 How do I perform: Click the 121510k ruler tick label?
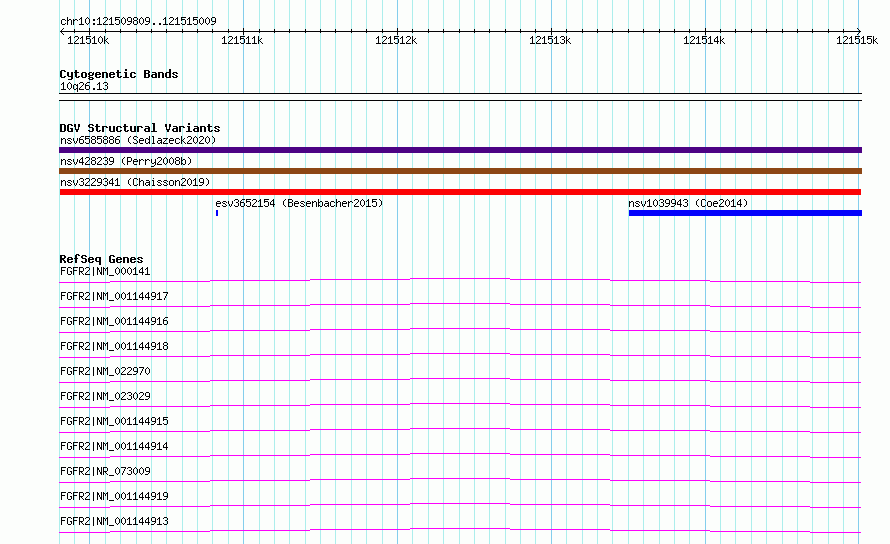click(x=88, y=40)
